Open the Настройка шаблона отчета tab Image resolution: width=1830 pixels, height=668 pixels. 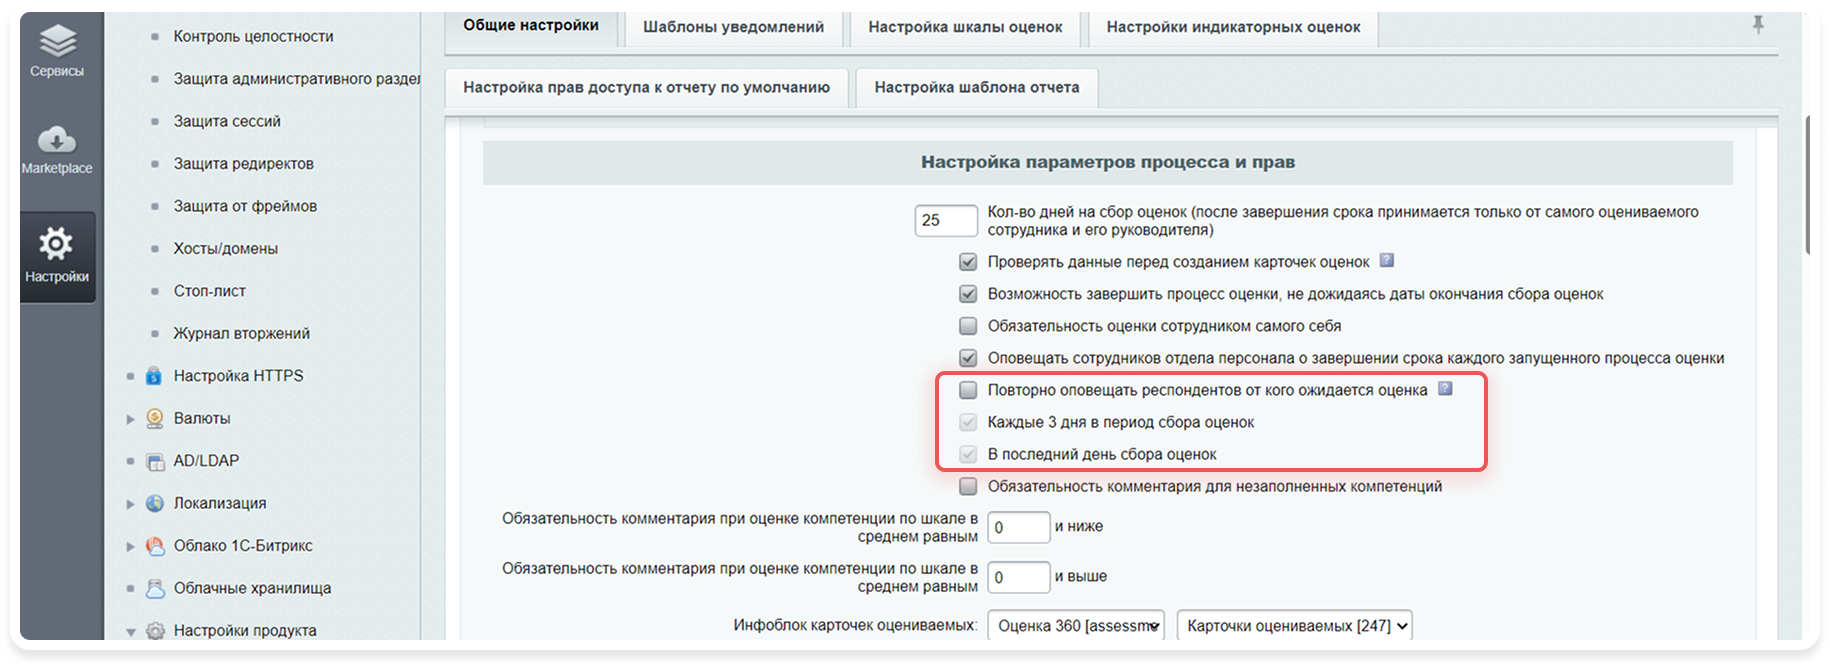pyautogui.click(x=977, y=87)
